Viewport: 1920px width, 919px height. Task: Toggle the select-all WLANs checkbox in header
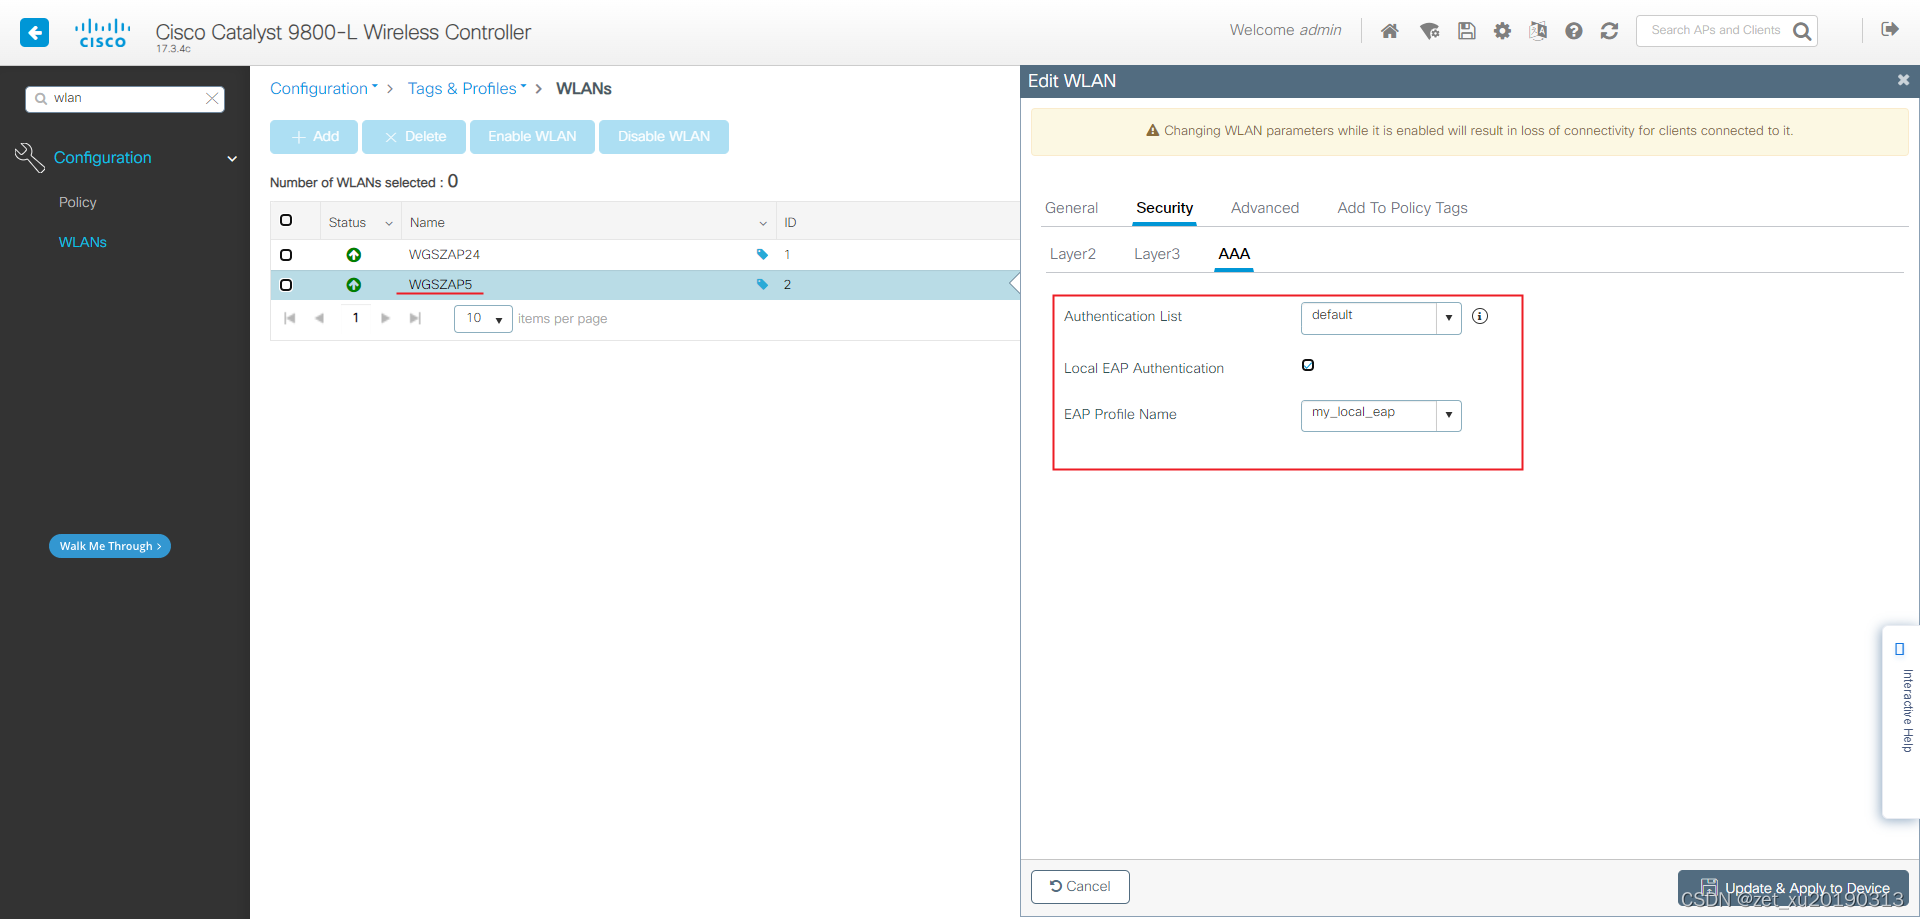(x=286, y=220)
